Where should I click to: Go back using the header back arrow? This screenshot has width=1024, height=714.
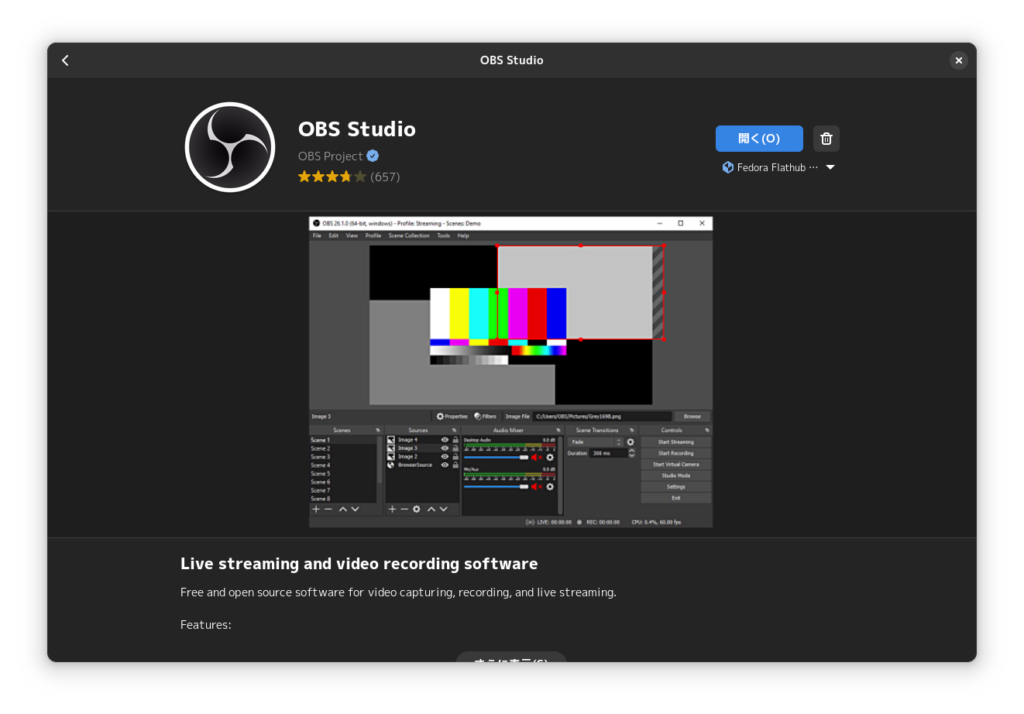tap(65, 61)
